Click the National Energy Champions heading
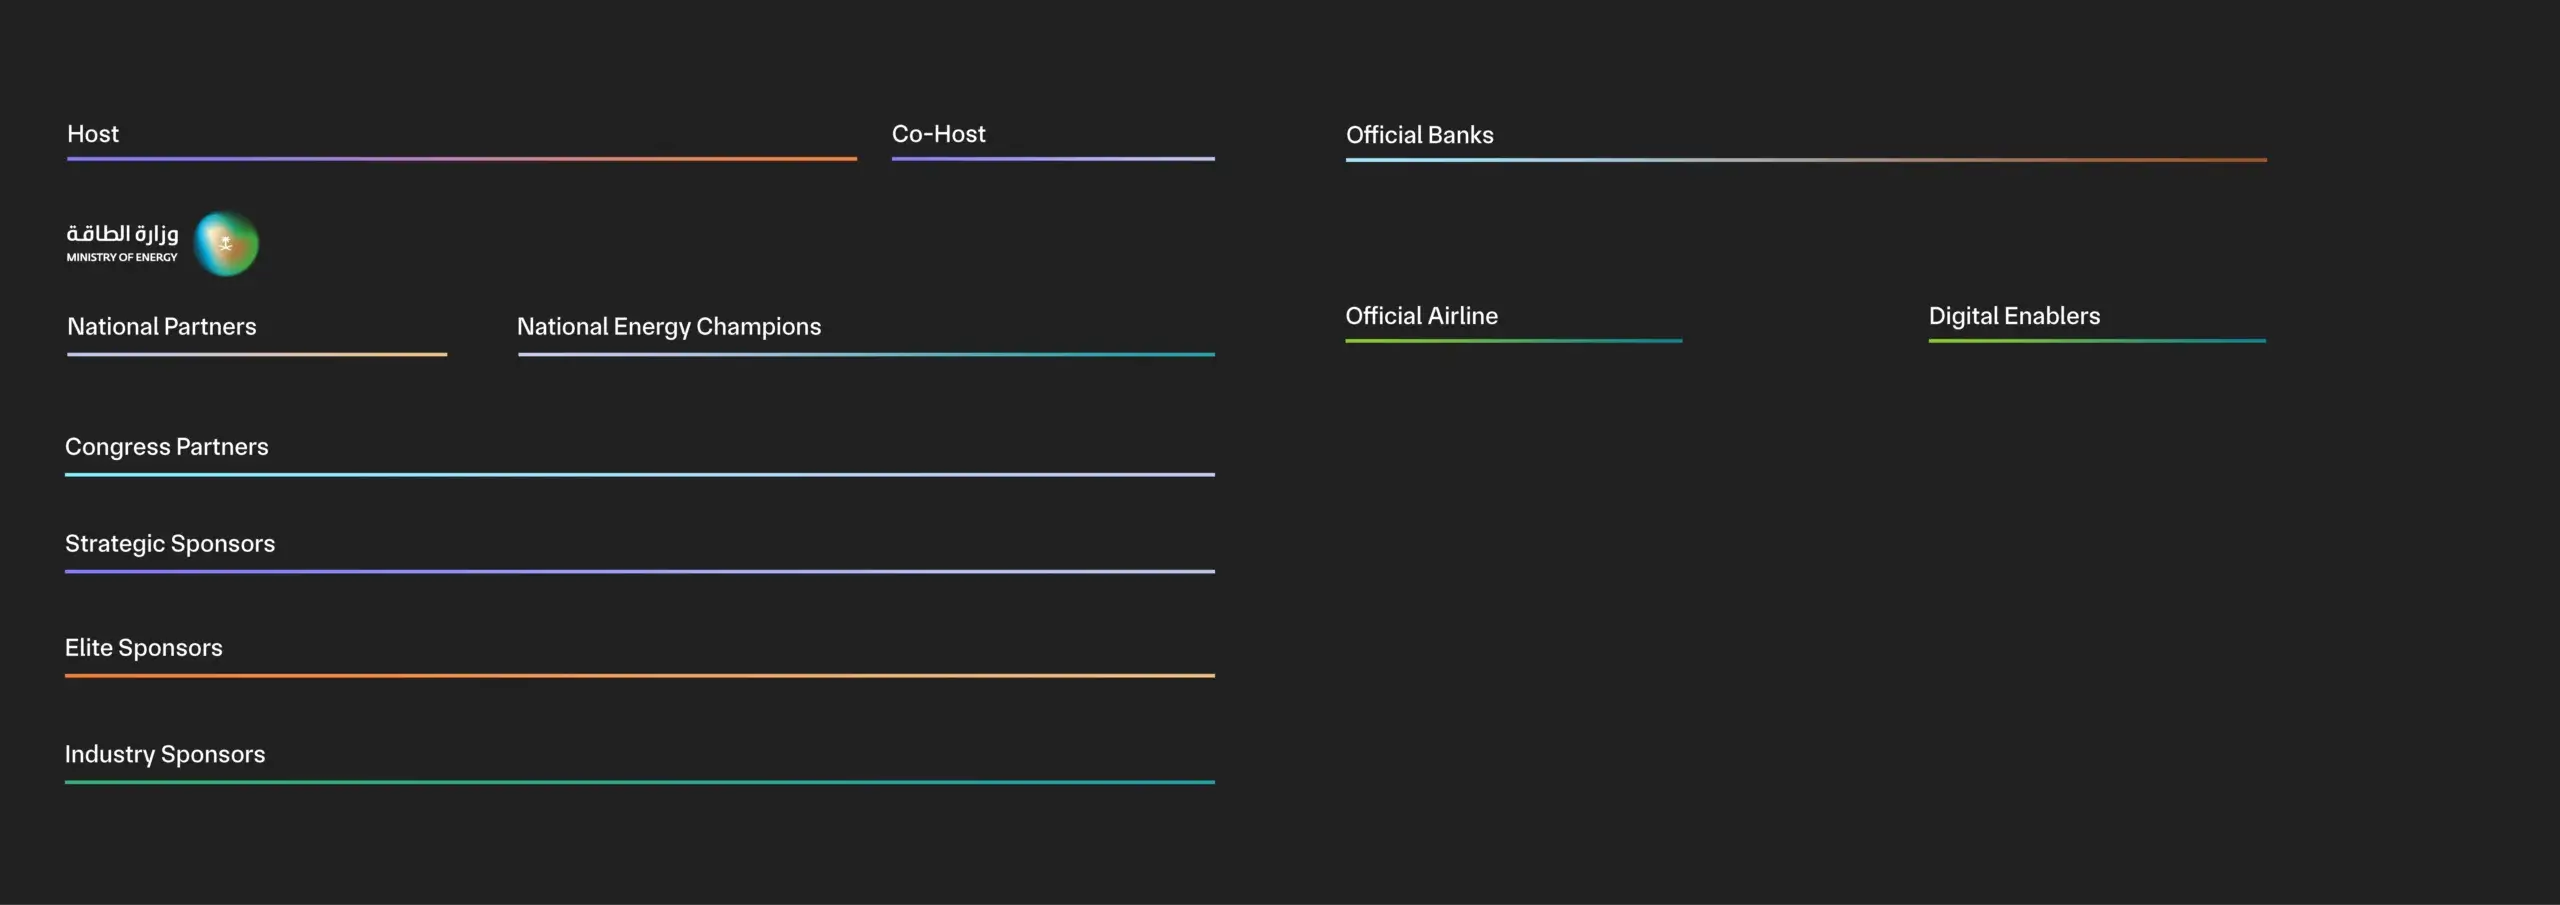The image size is (2560, 905). (669, 327)
